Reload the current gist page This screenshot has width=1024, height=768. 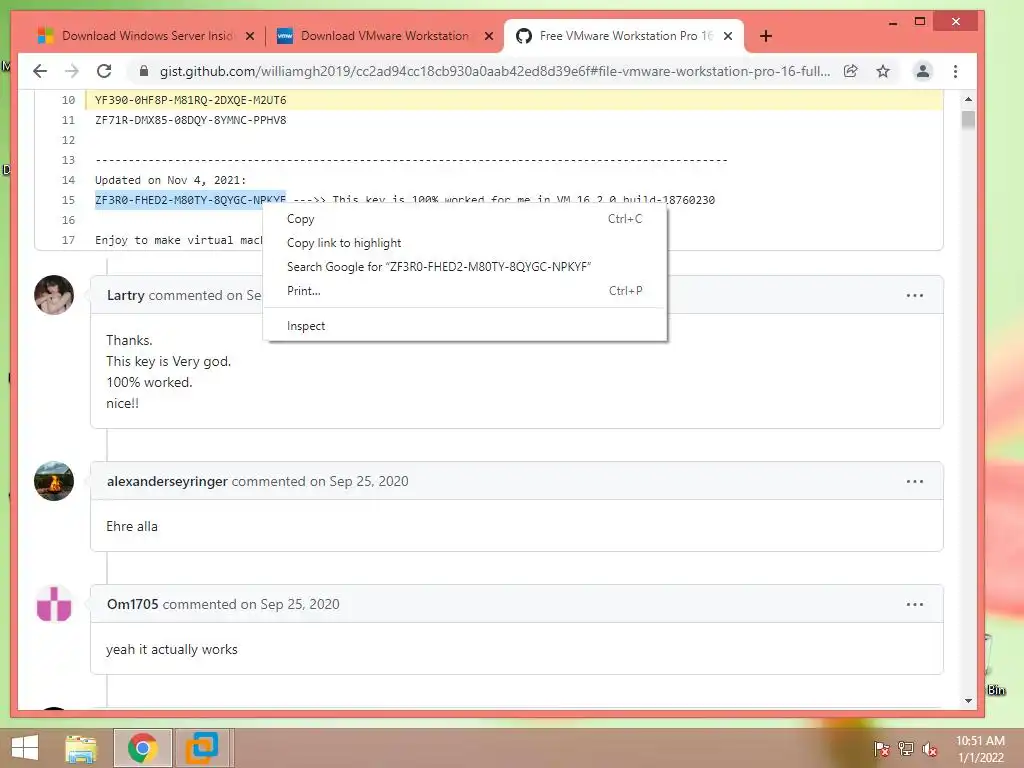pos(104,71)
